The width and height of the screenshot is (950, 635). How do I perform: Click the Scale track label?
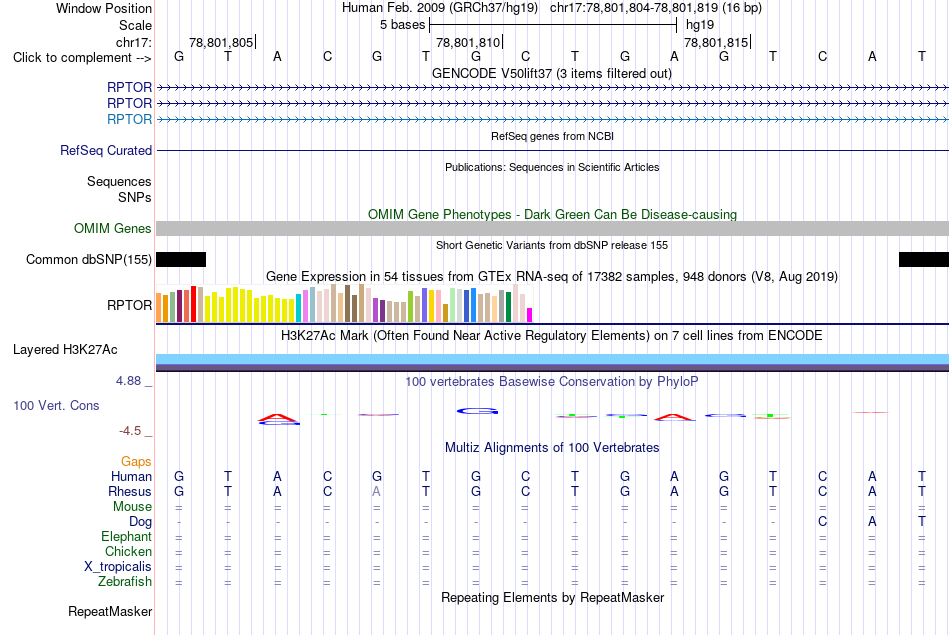tap(135, 25)
